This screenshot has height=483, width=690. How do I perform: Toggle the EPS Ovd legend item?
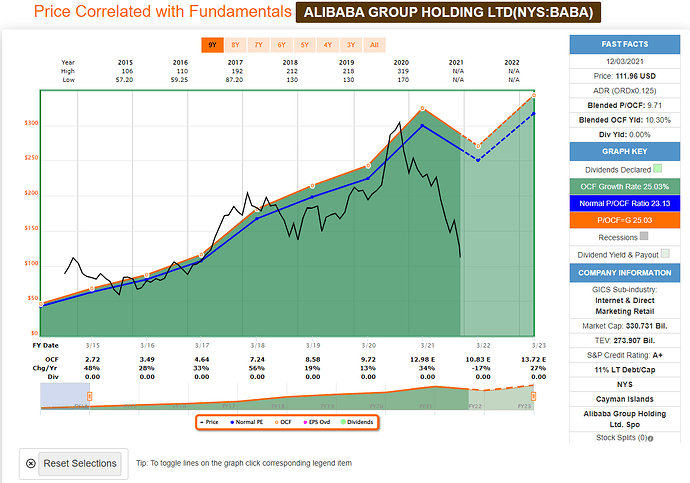point(316,422)
